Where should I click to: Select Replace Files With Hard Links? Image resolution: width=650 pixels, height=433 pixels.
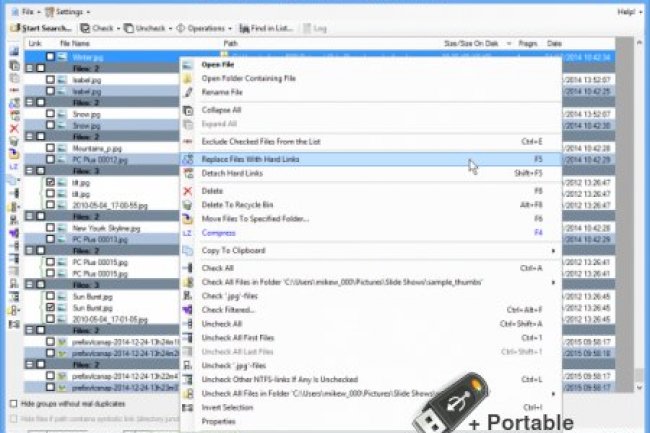pyautogui.click(x=250, y=159)
